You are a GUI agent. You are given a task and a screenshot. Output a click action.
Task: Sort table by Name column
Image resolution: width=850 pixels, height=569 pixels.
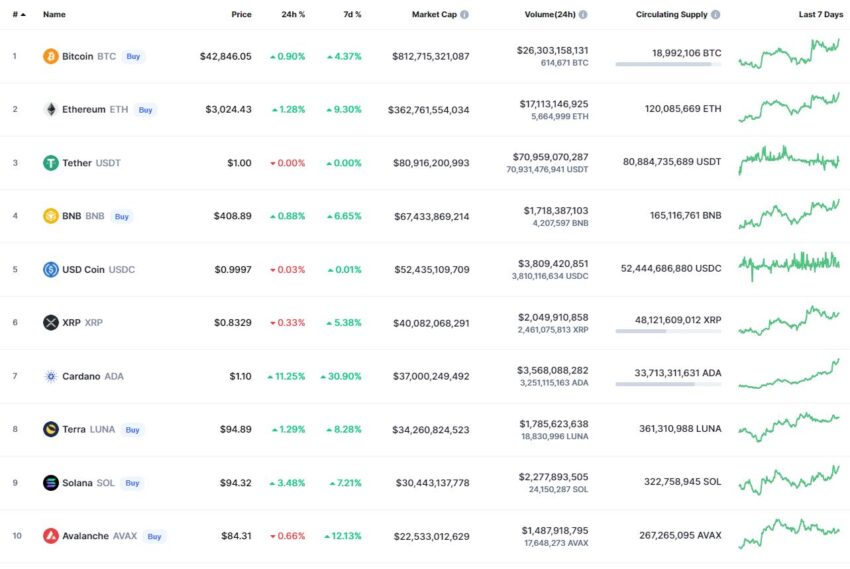pos(54,15)
